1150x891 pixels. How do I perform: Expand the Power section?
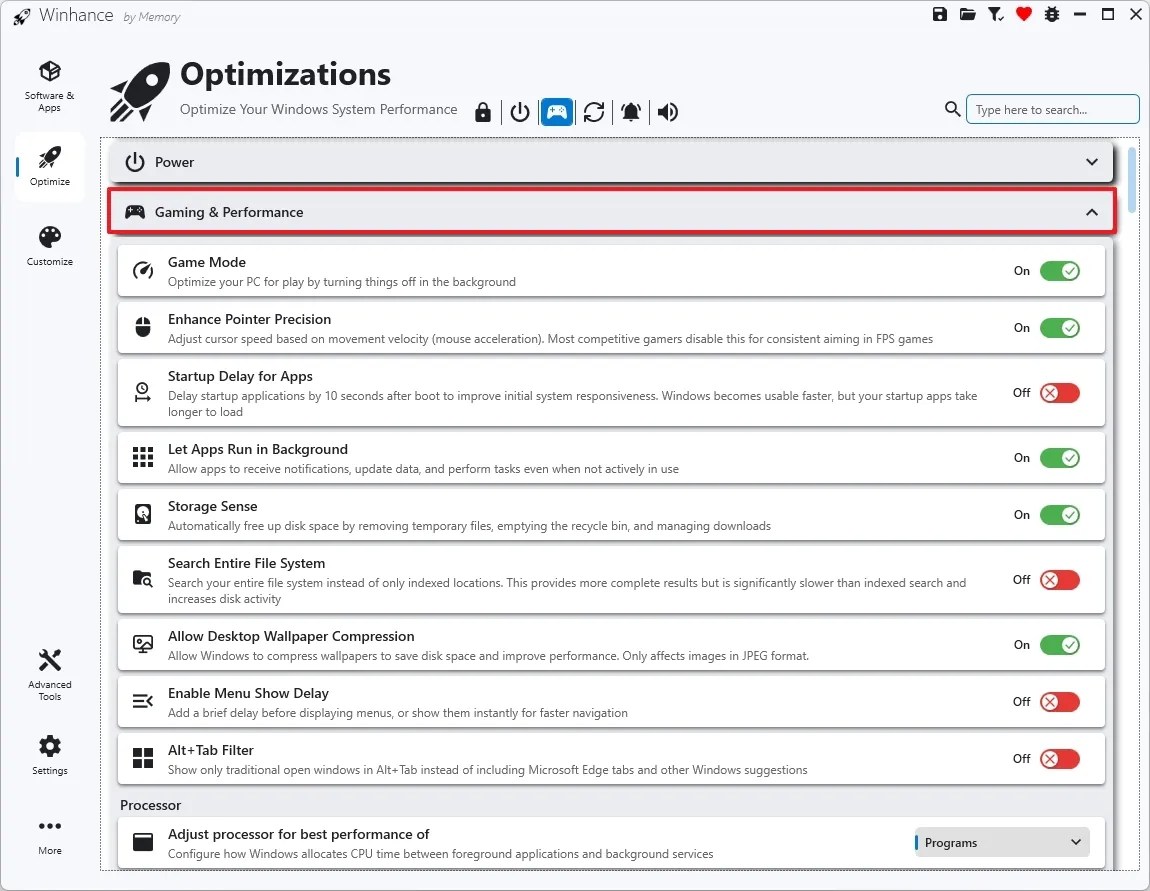click(x=1092, y=161)
